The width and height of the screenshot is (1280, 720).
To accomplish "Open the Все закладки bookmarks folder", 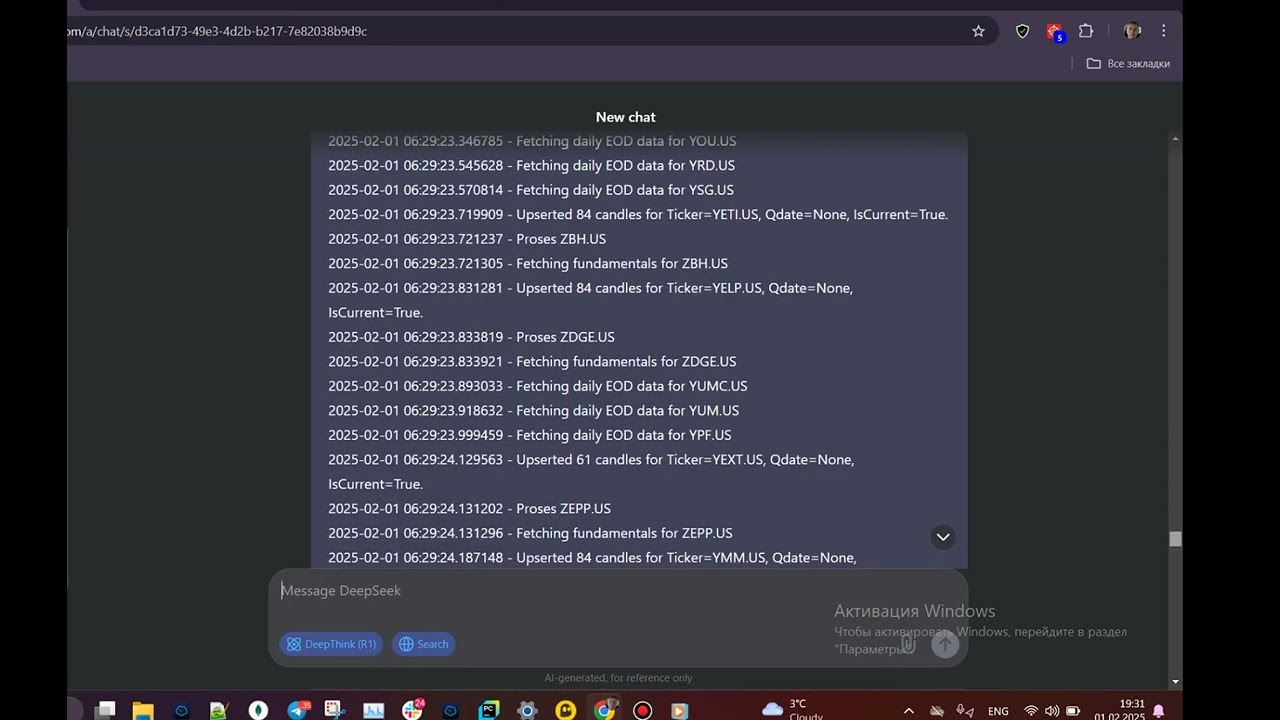I will tap(1128, 63).
